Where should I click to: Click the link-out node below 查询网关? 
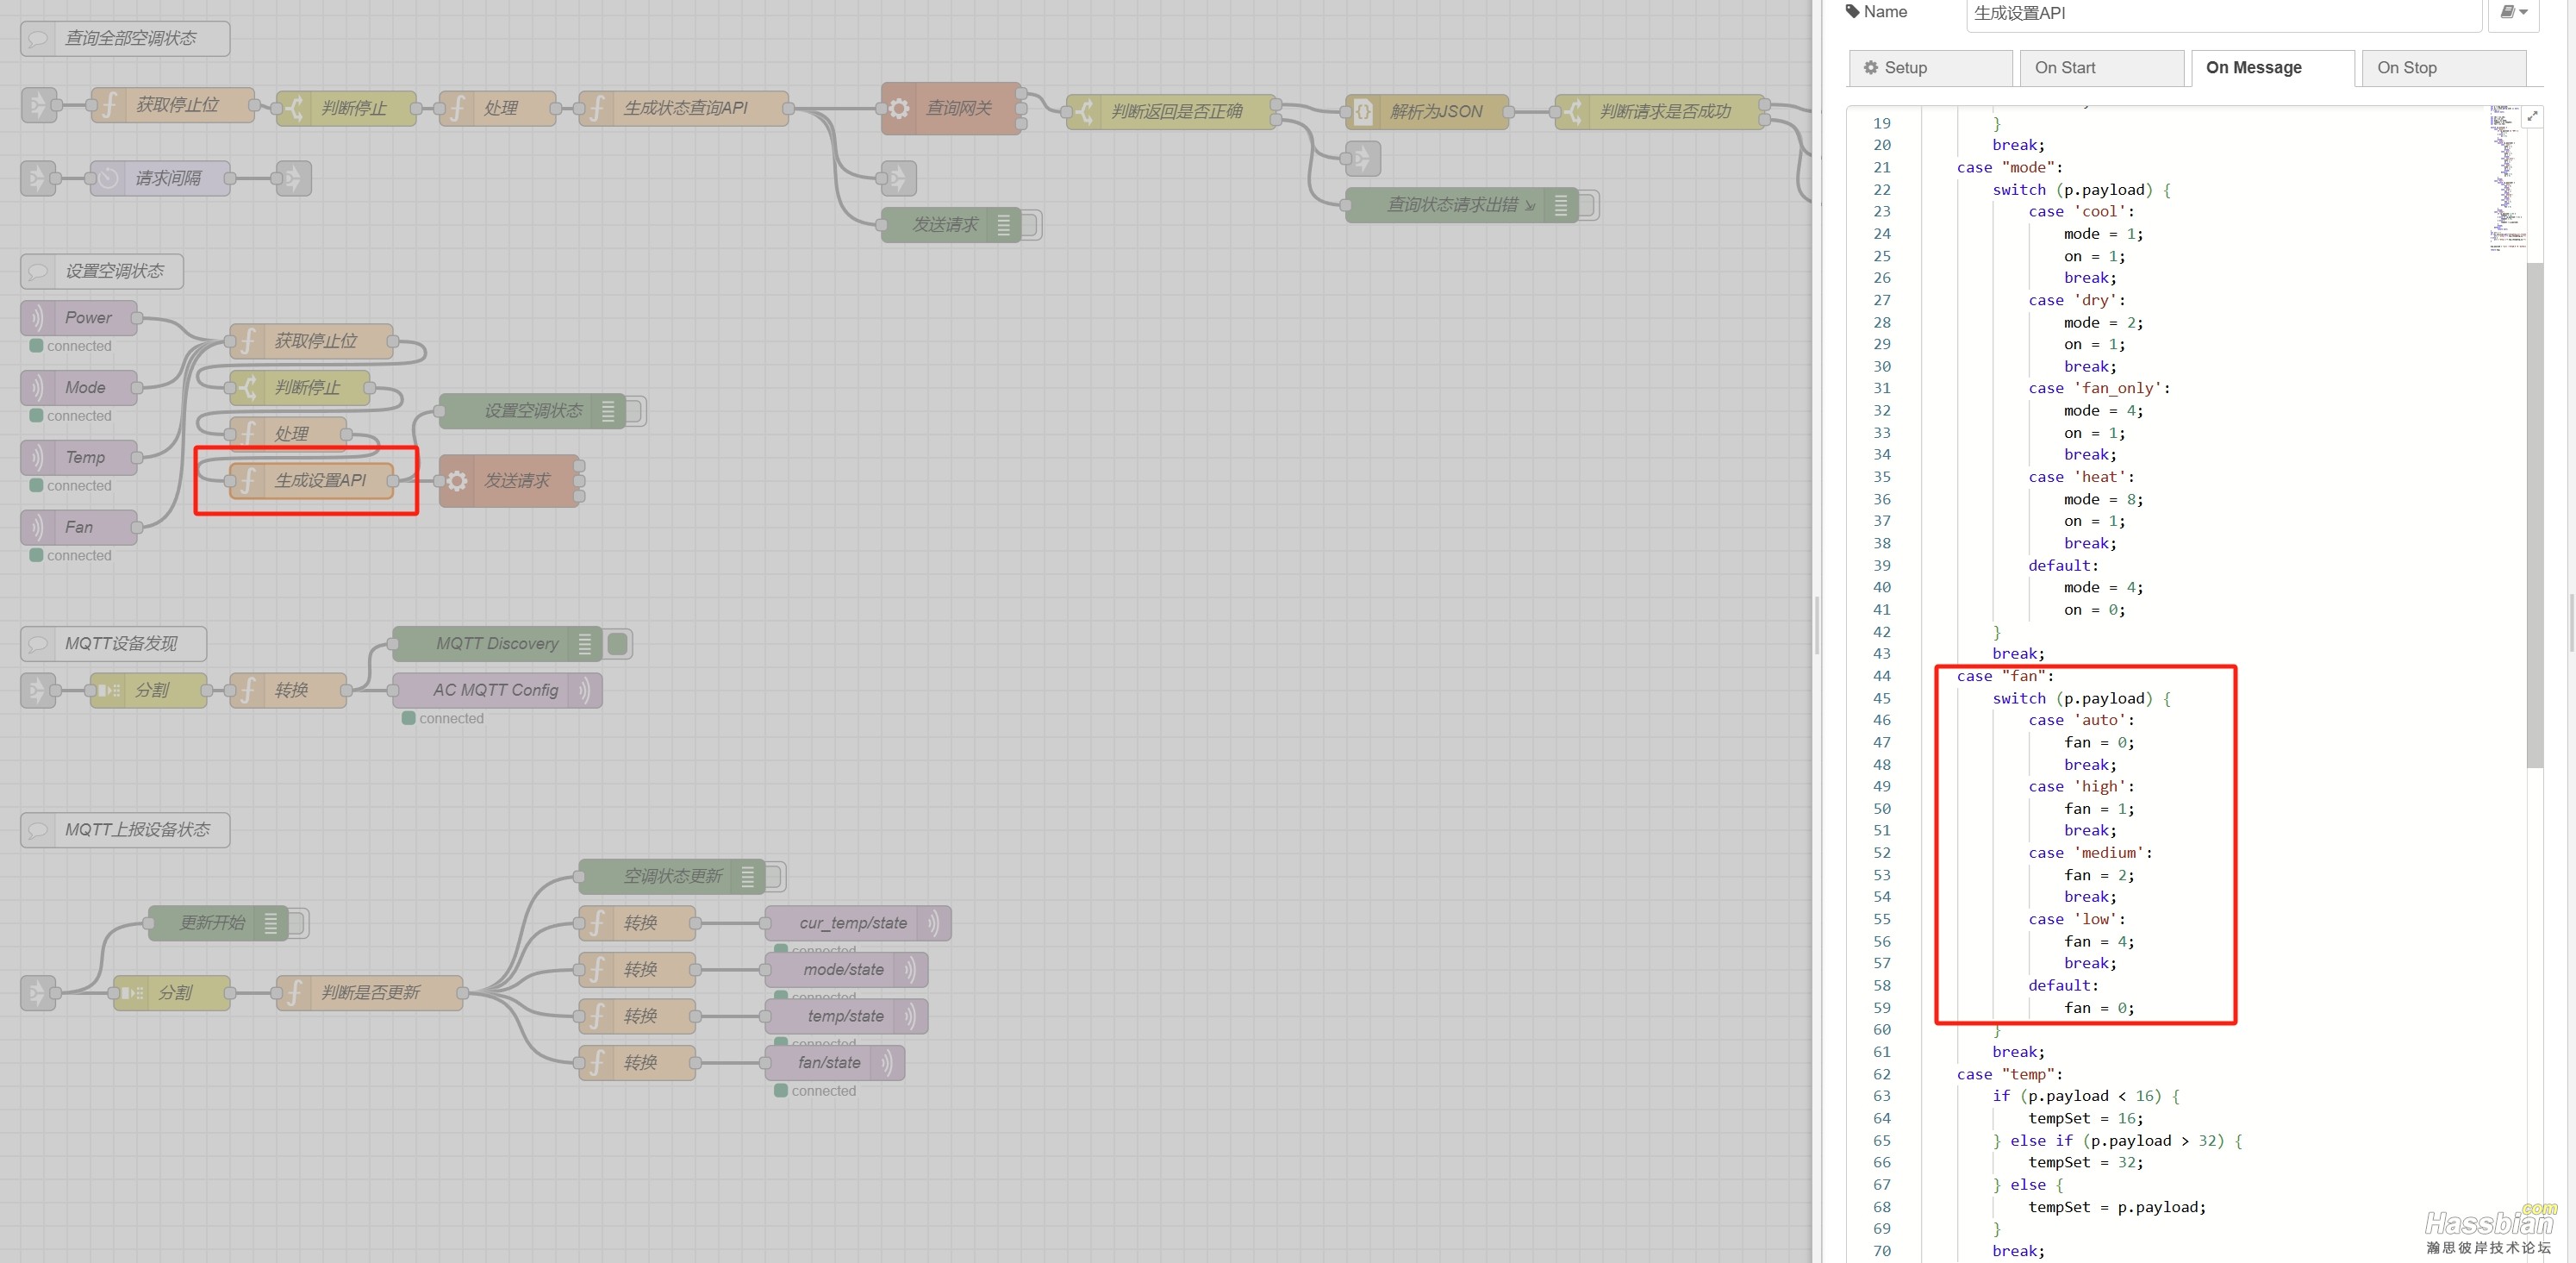click(899, 178)
